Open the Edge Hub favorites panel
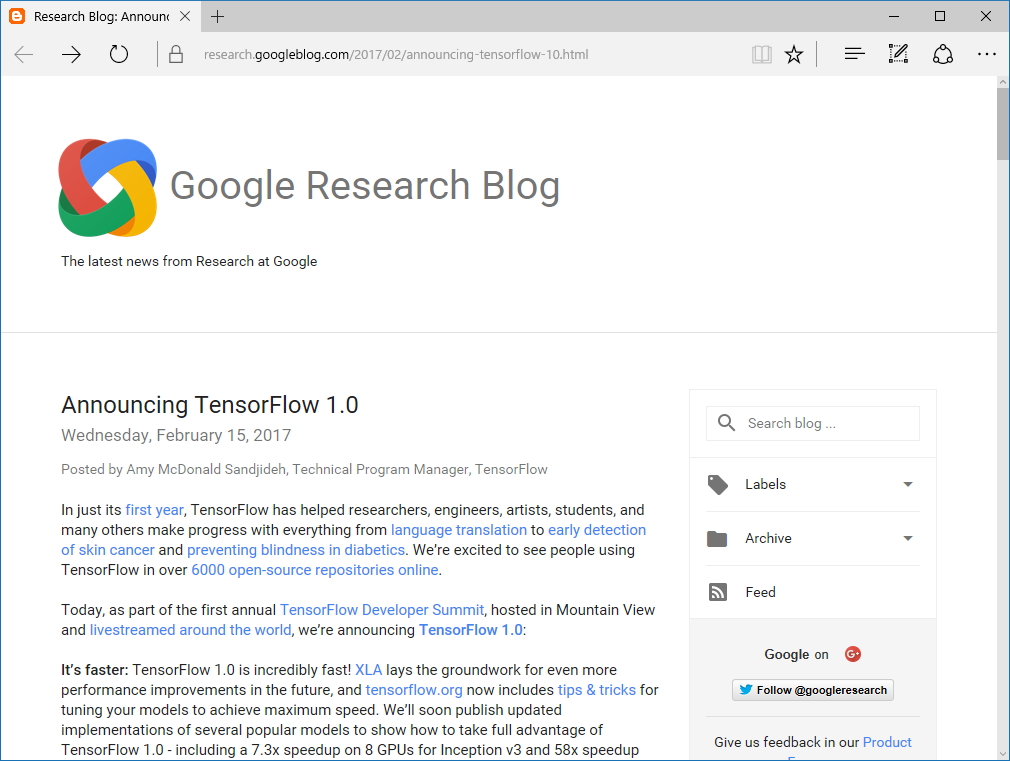The height and width of the screenshot is (761, 1010). click(854, 54)
